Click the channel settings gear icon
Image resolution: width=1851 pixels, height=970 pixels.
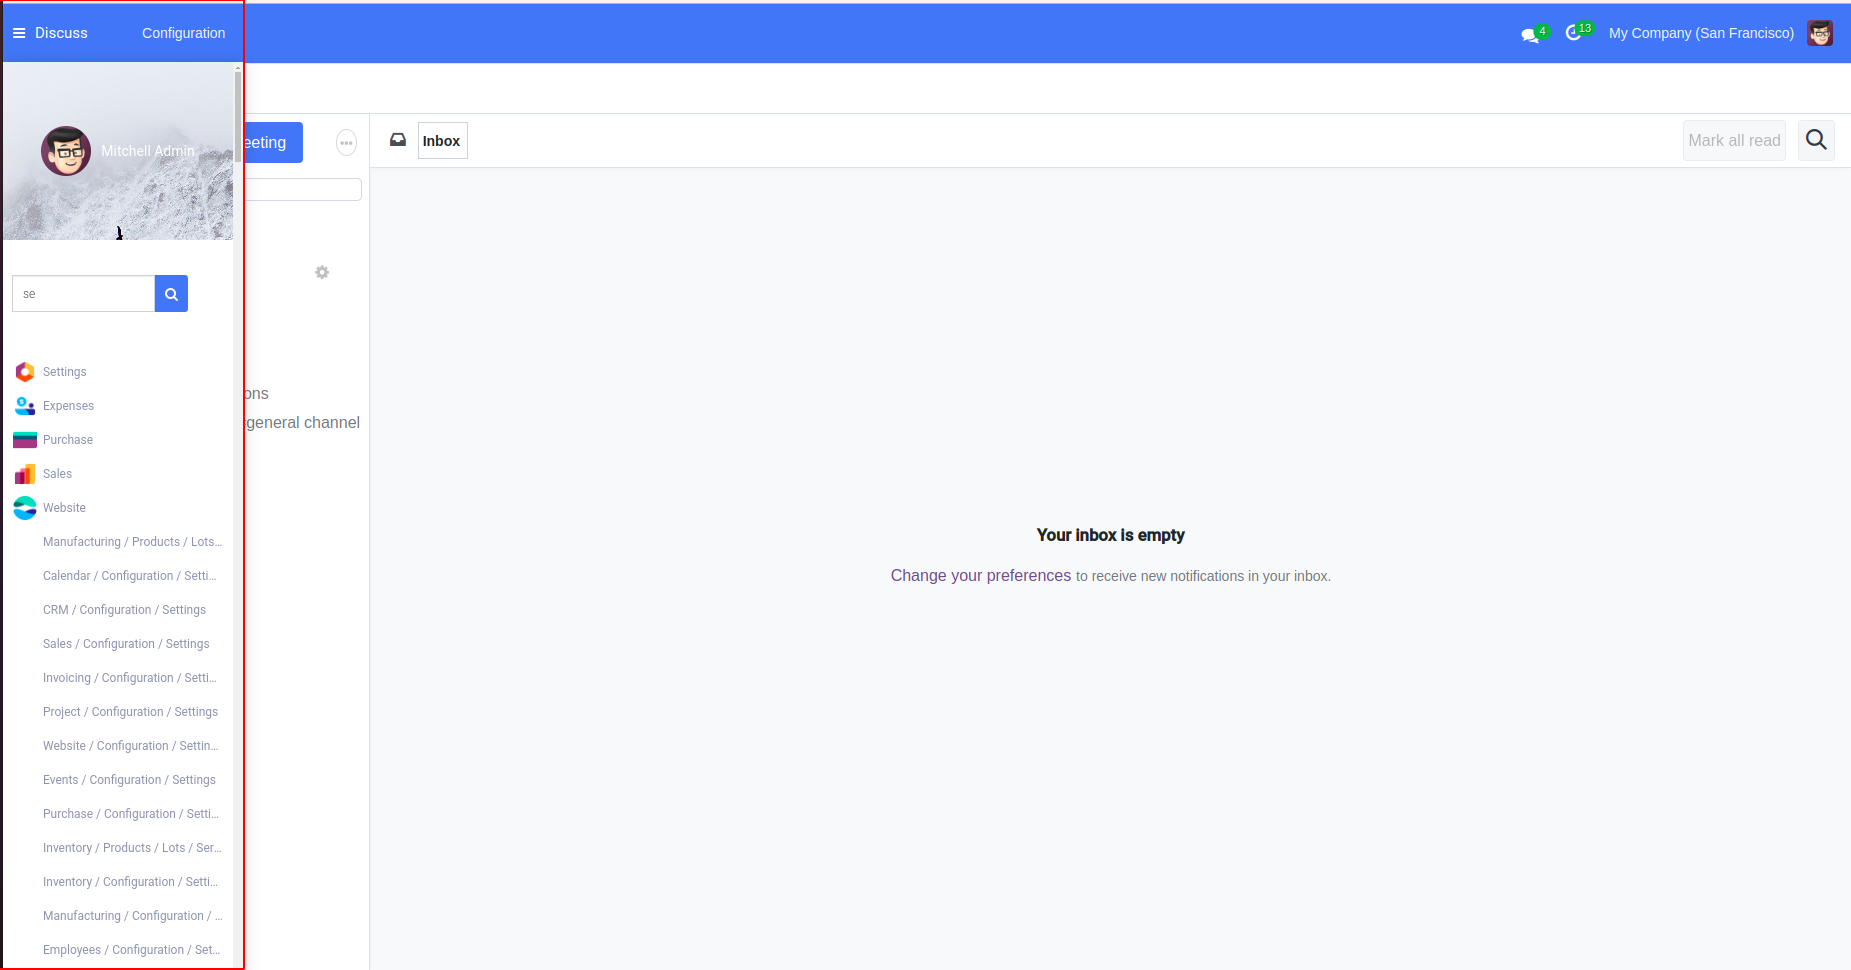322,272
